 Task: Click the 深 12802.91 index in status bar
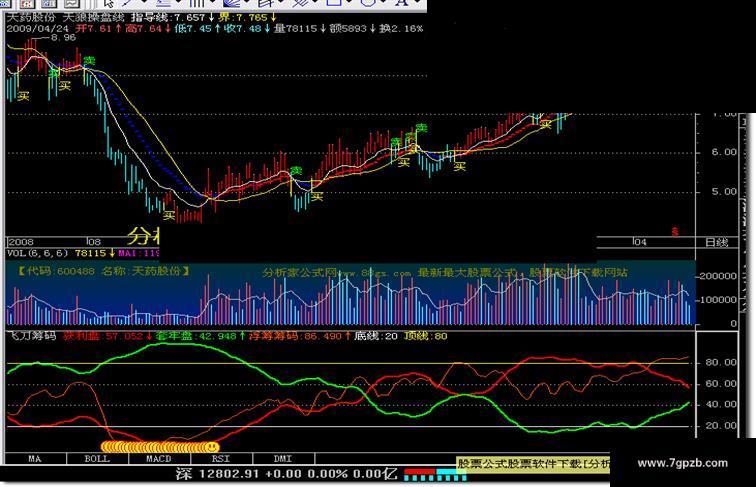[x=217, y=474]
